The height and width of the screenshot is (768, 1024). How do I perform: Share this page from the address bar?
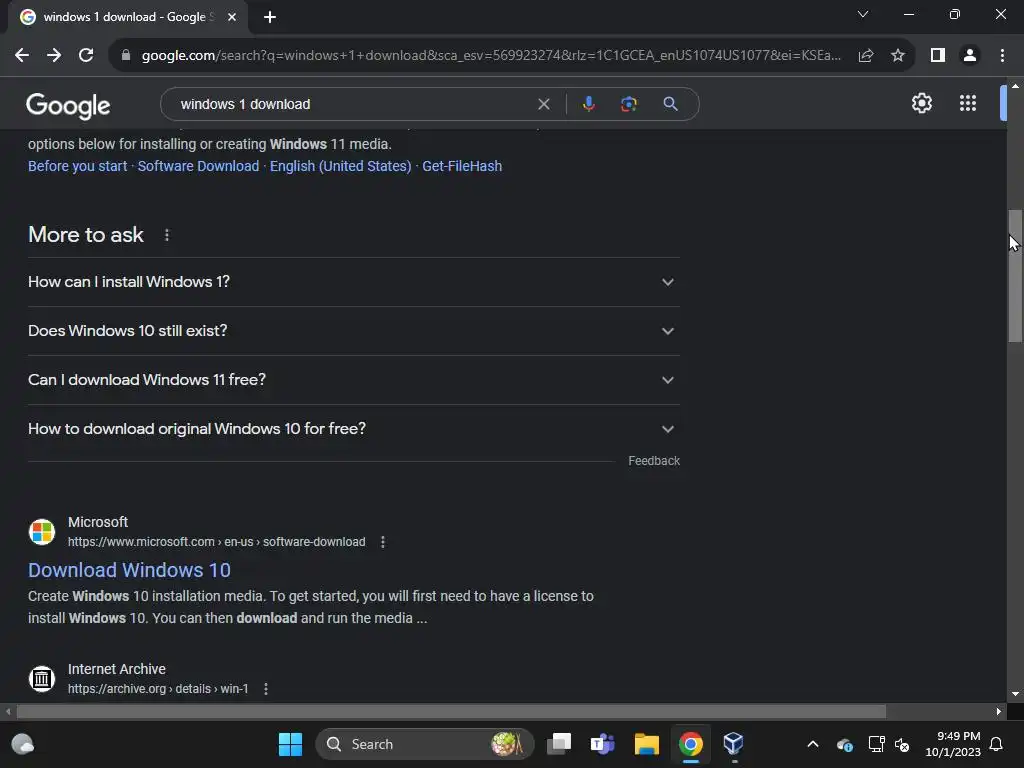click(x=866, y=56)
